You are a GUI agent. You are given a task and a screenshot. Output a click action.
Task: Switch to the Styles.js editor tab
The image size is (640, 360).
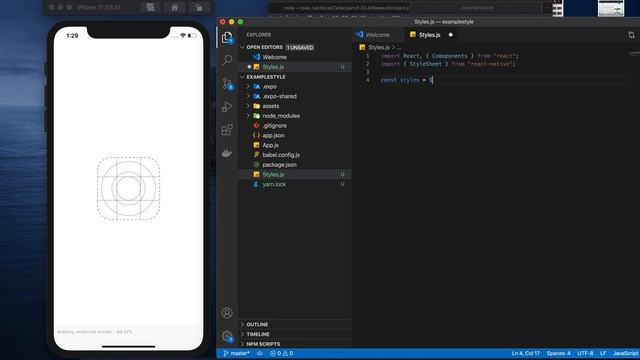429,35
